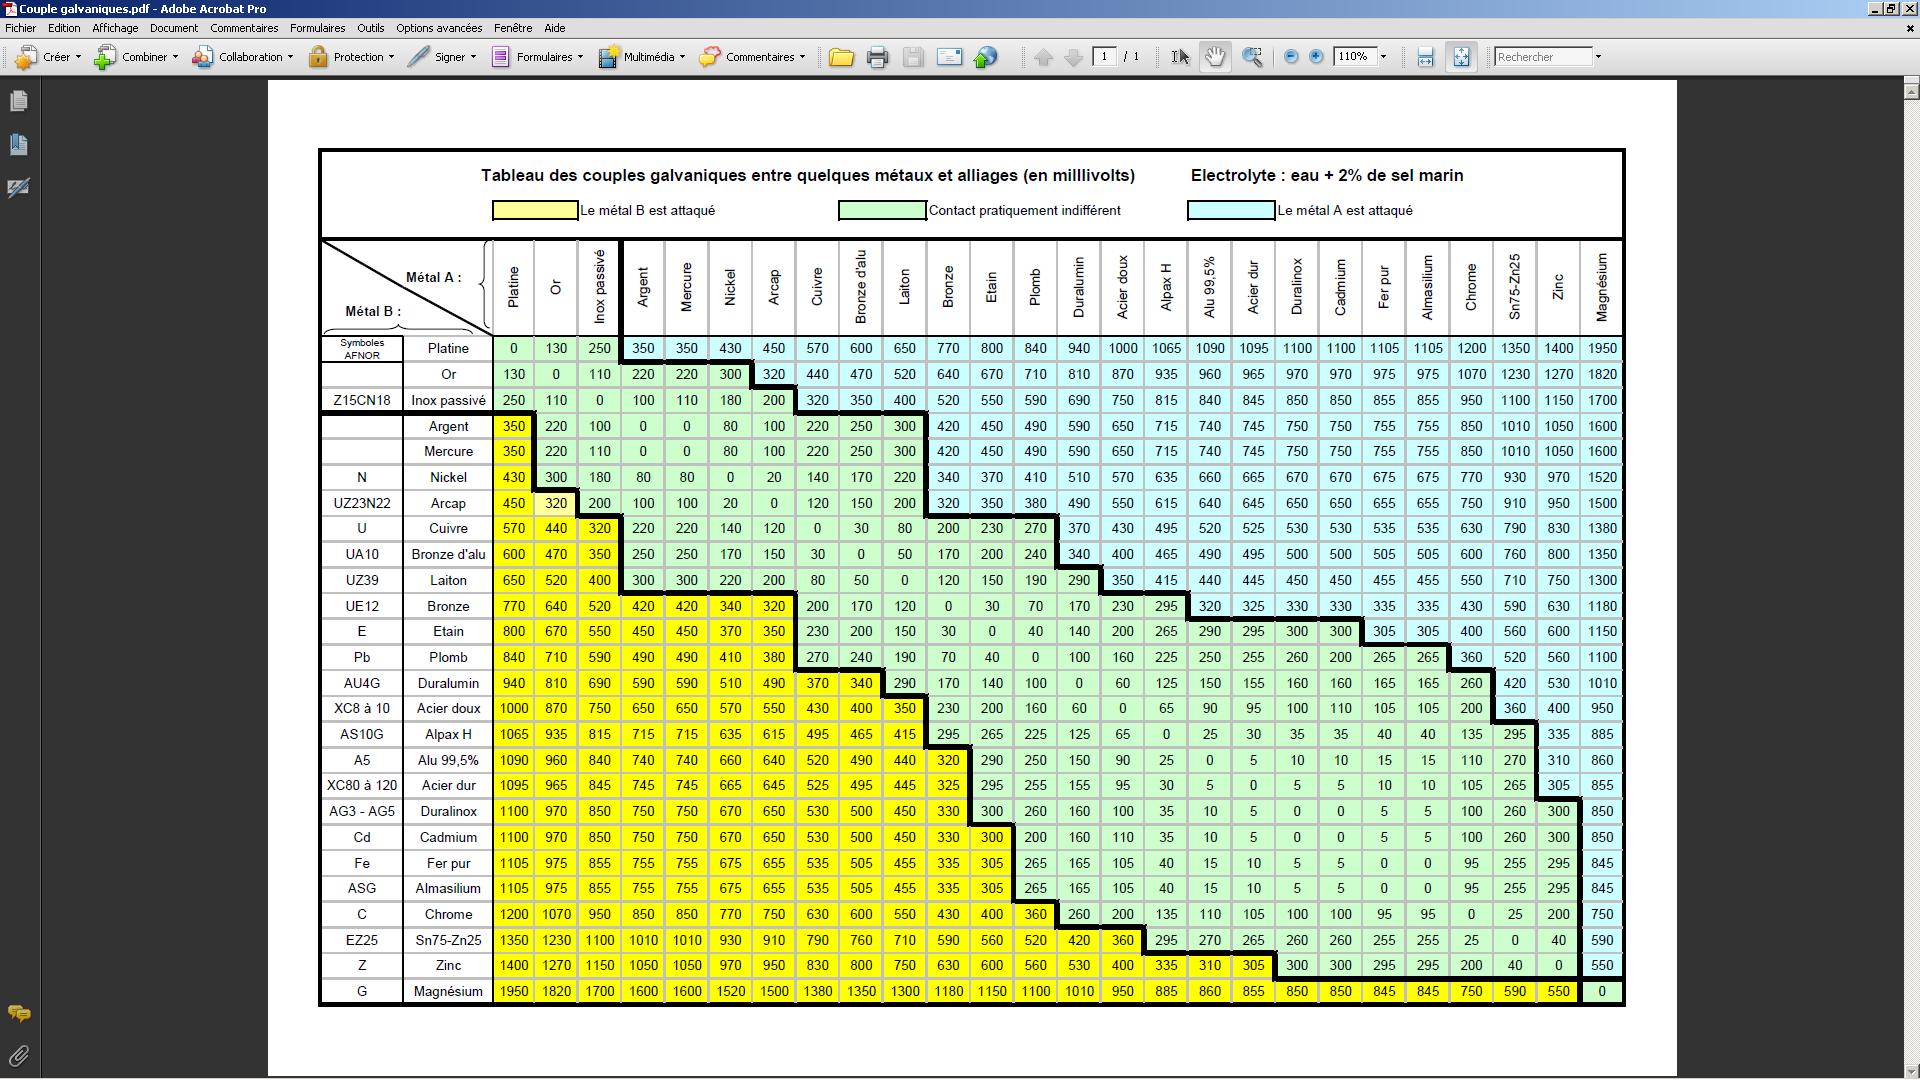Screen dimensions: 1920x1080
Task: Open the Options avancées menu
Action: [438, 28]
